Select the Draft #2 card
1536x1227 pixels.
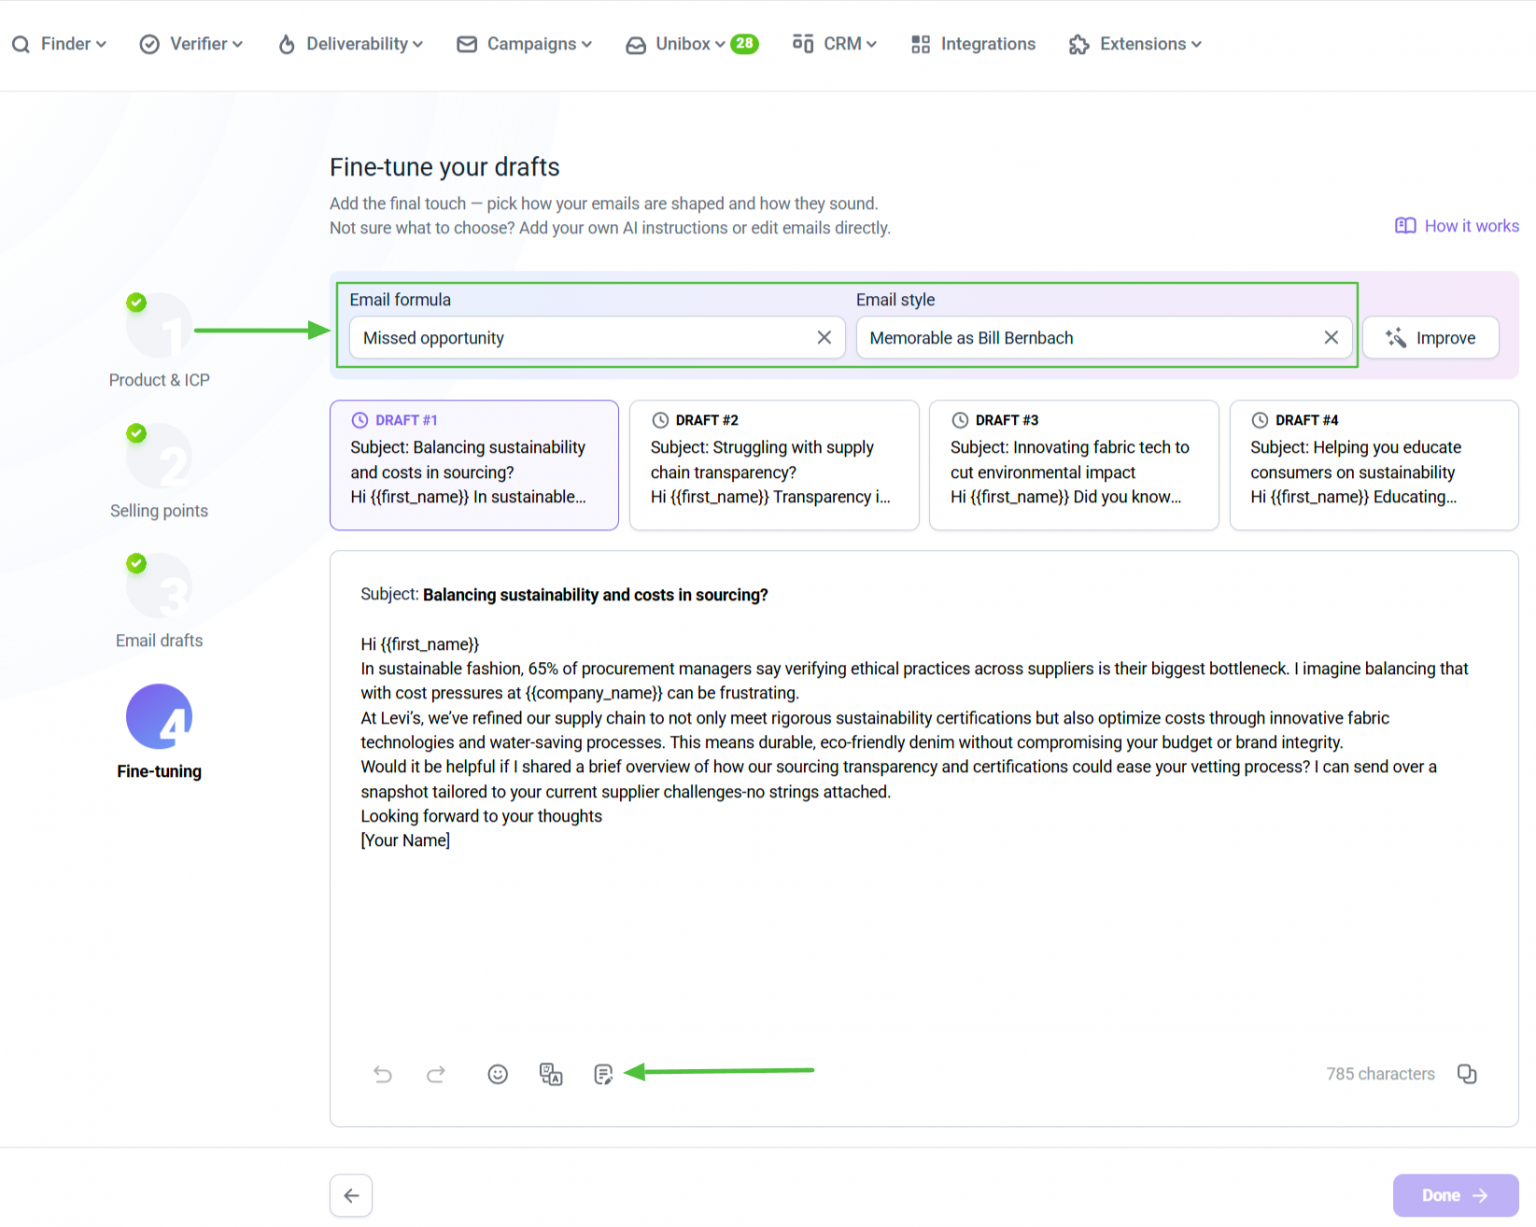[774, 465]
